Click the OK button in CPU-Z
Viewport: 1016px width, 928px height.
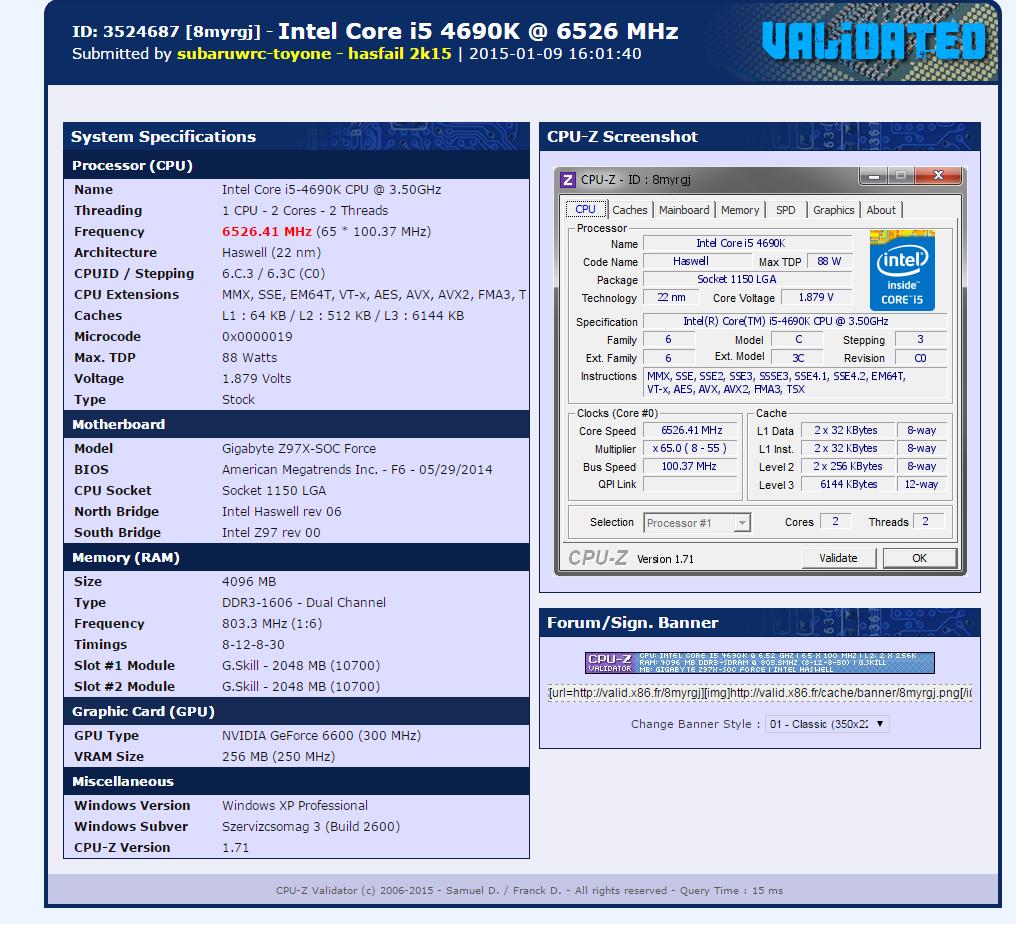click(919, 558)
